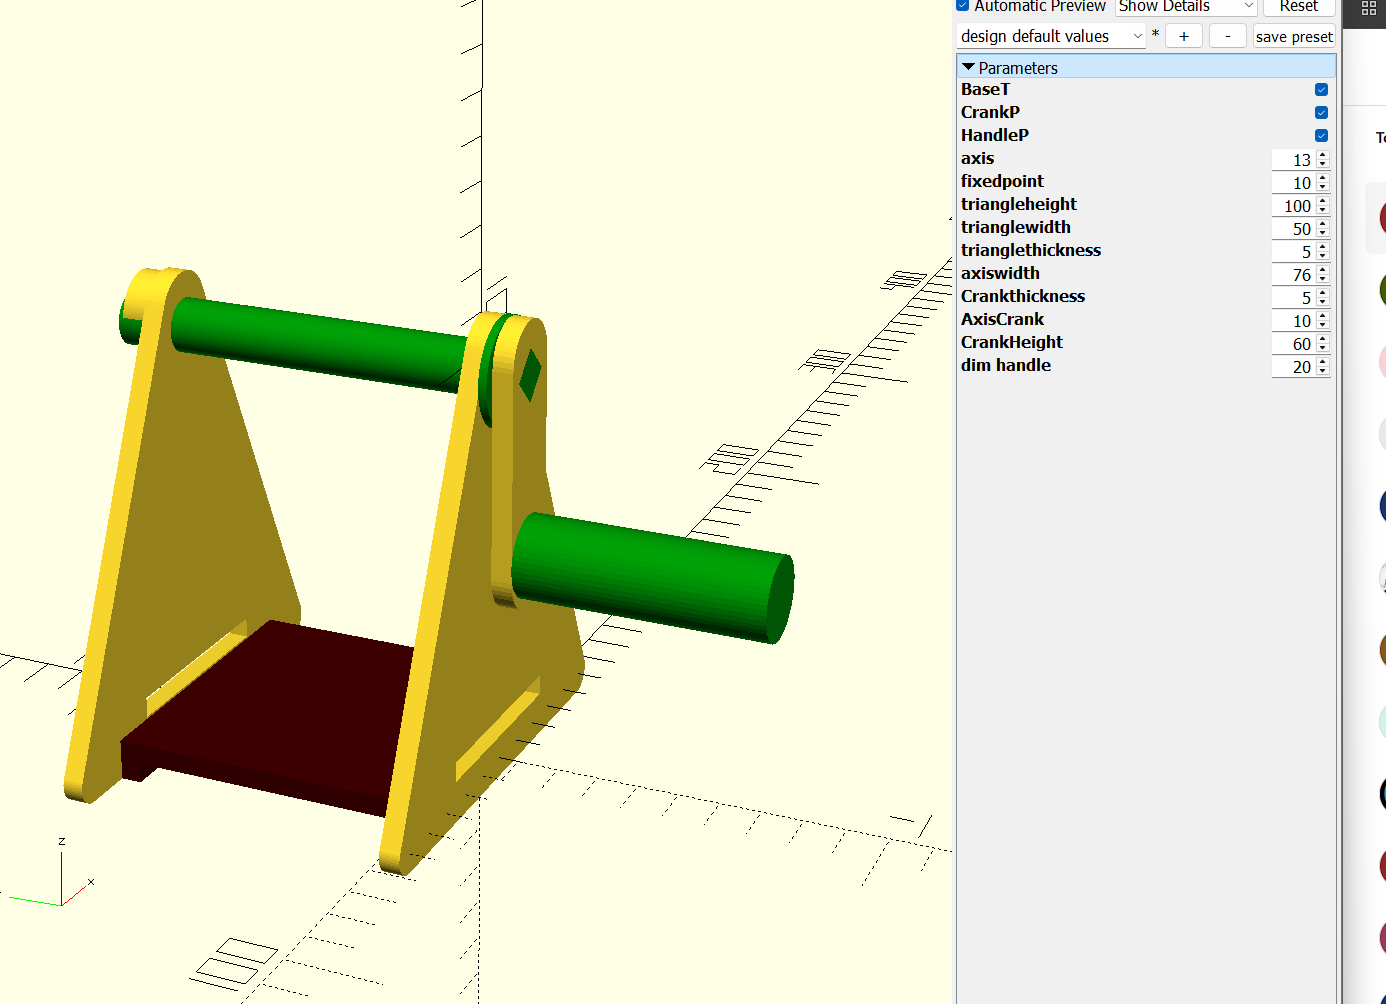This screenshot has width=1386, height=1004.
Task: Click the CrankHeight field showing 60
Action: click(x=1293, y=344)
